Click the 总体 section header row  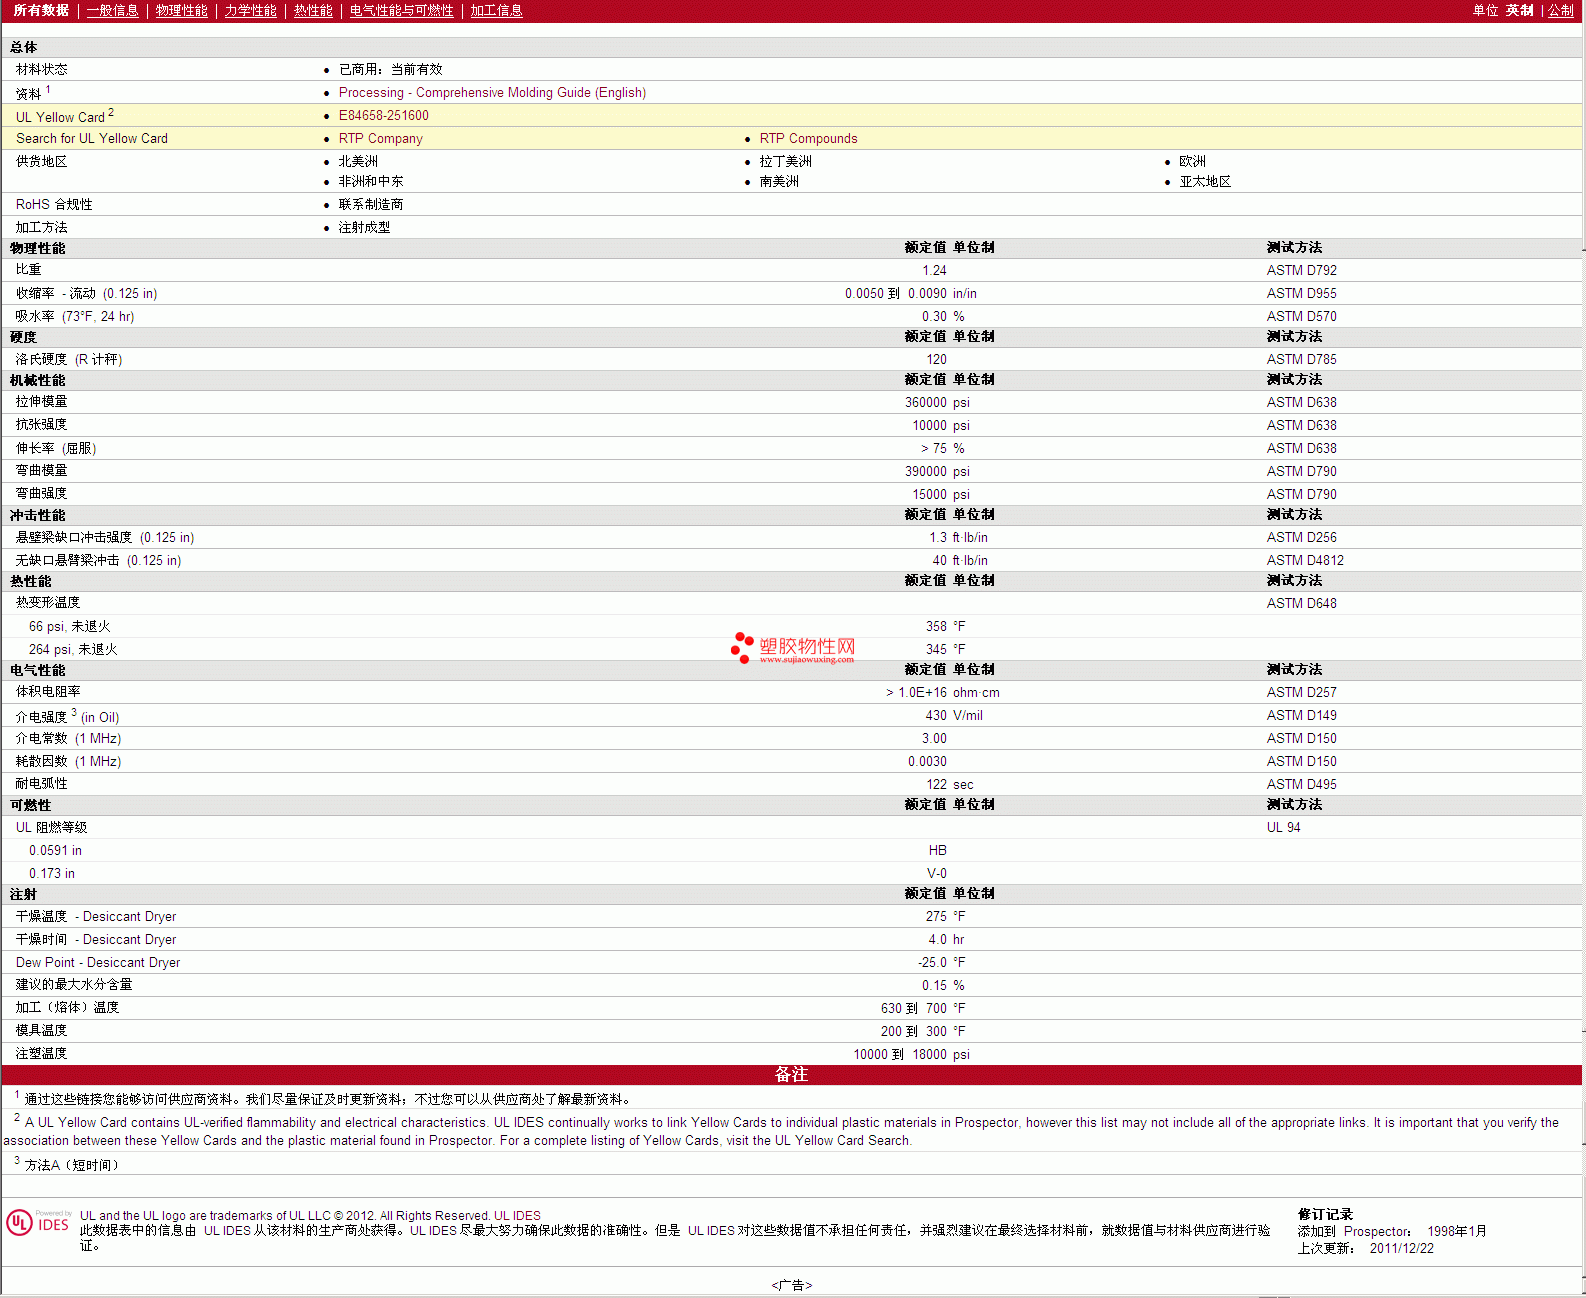pyautogui.click(x=24, y=48)
